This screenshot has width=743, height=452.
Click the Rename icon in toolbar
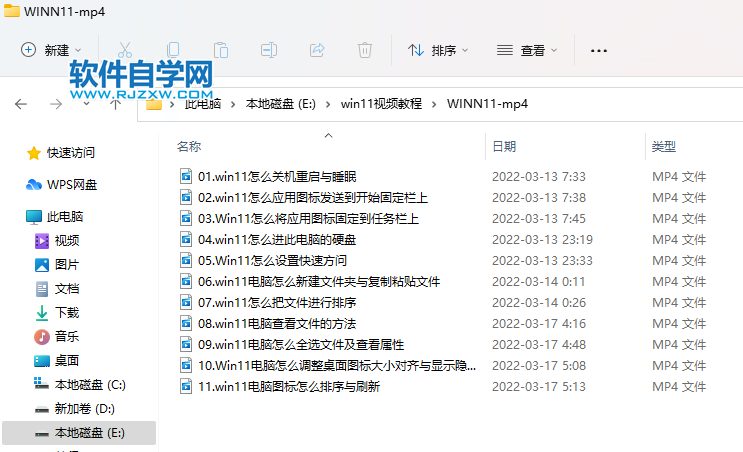[x=269, y=50]
